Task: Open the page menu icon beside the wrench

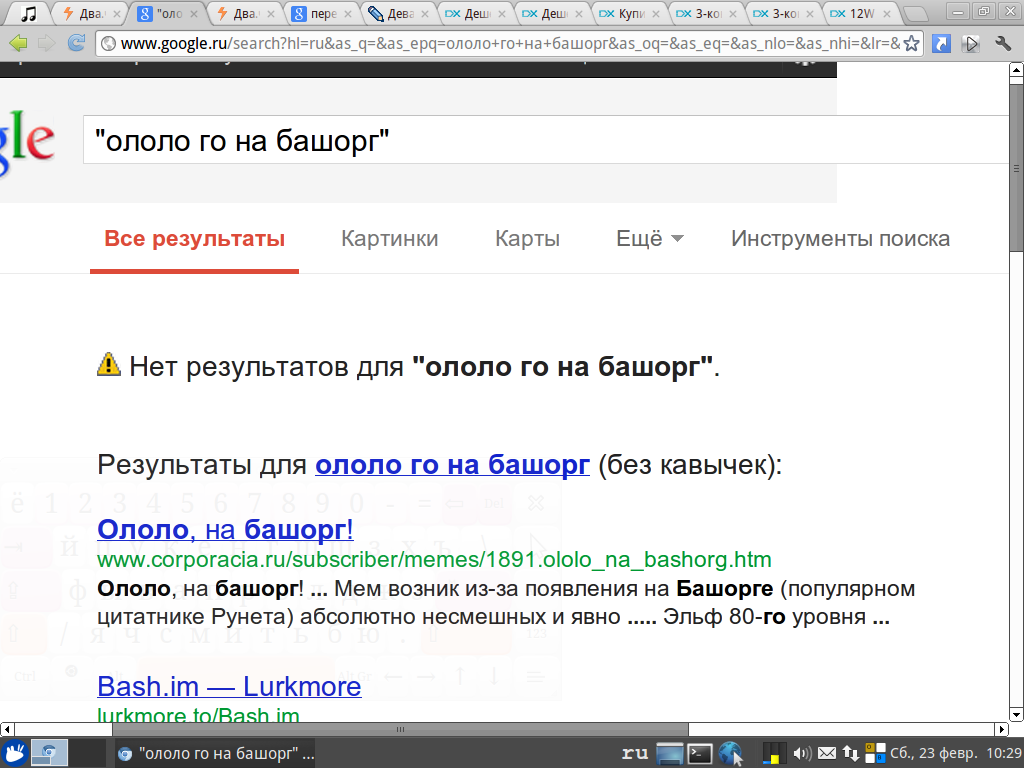Action: coord(971,44)
